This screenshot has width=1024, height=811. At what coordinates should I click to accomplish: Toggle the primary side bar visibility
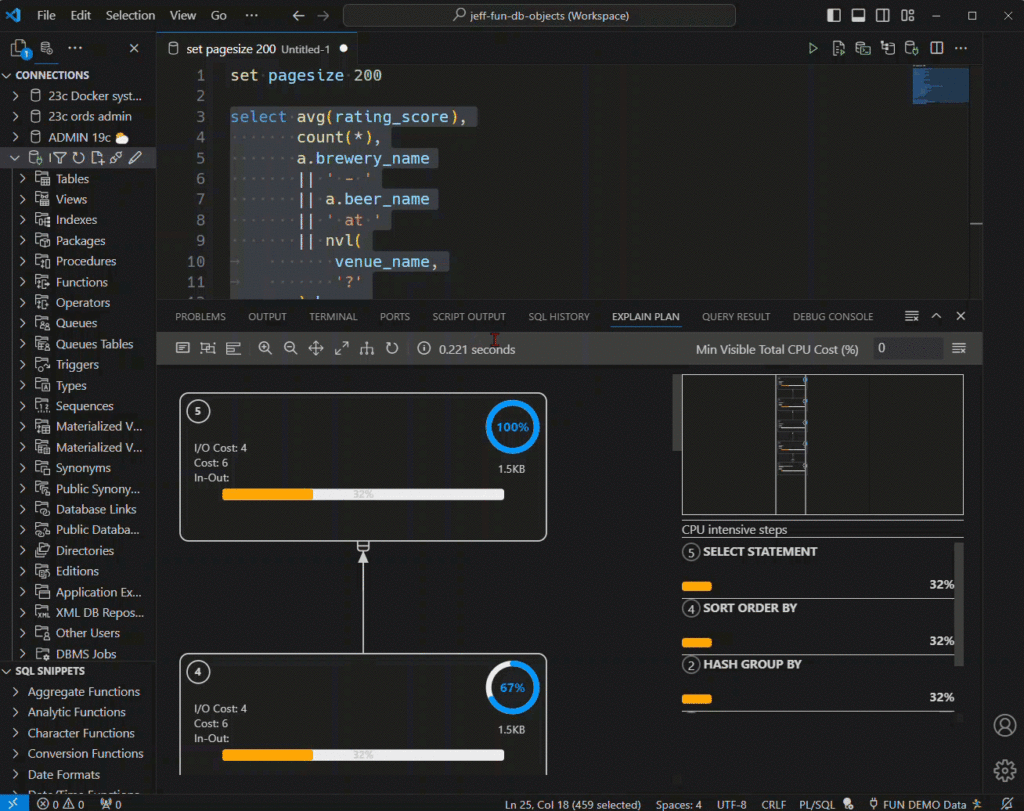(834, 16)
